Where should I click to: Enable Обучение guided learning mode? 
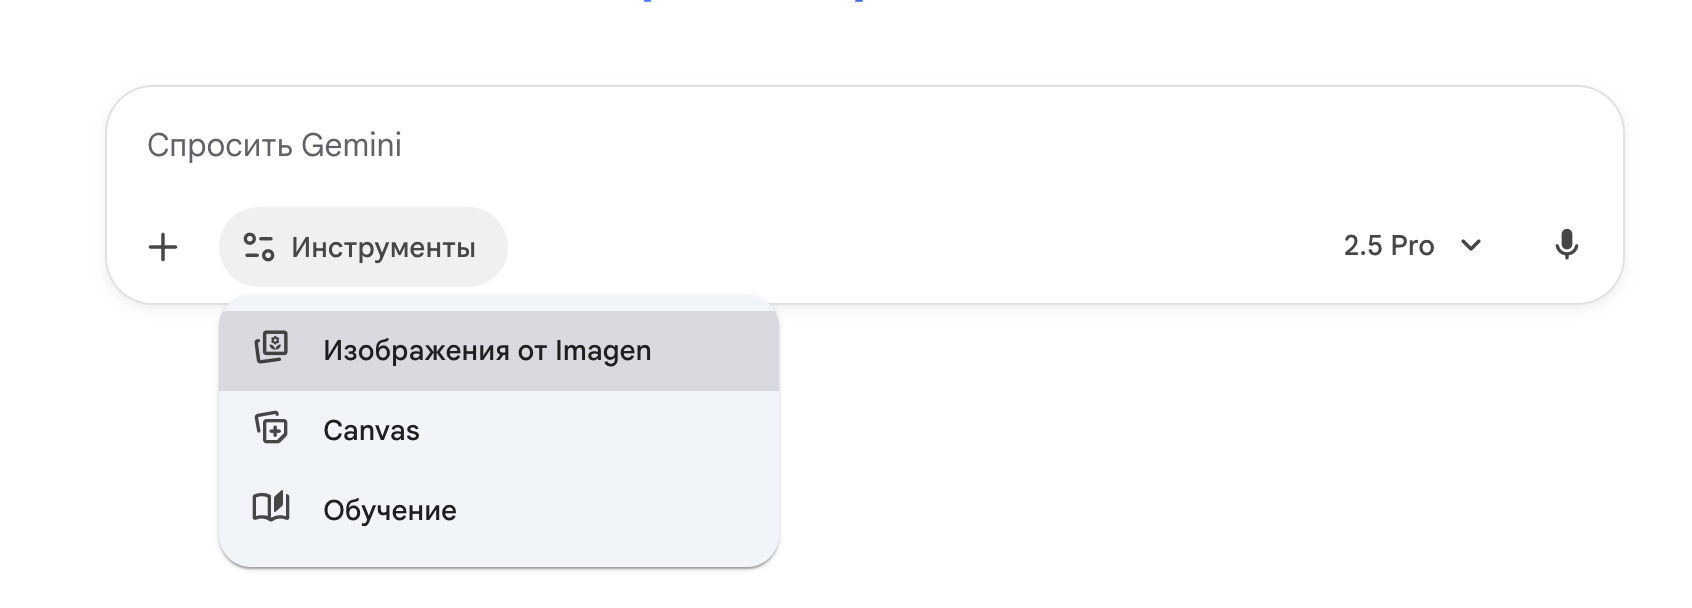(390, 511)
